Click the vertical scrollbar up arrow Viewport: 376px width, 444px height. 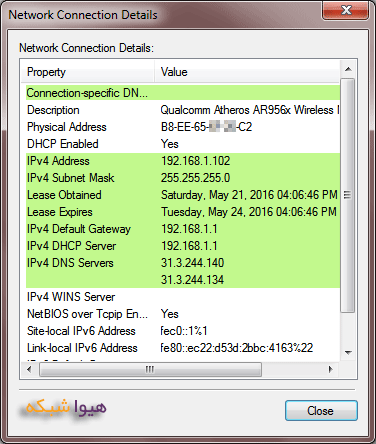(x=348, y=69)
